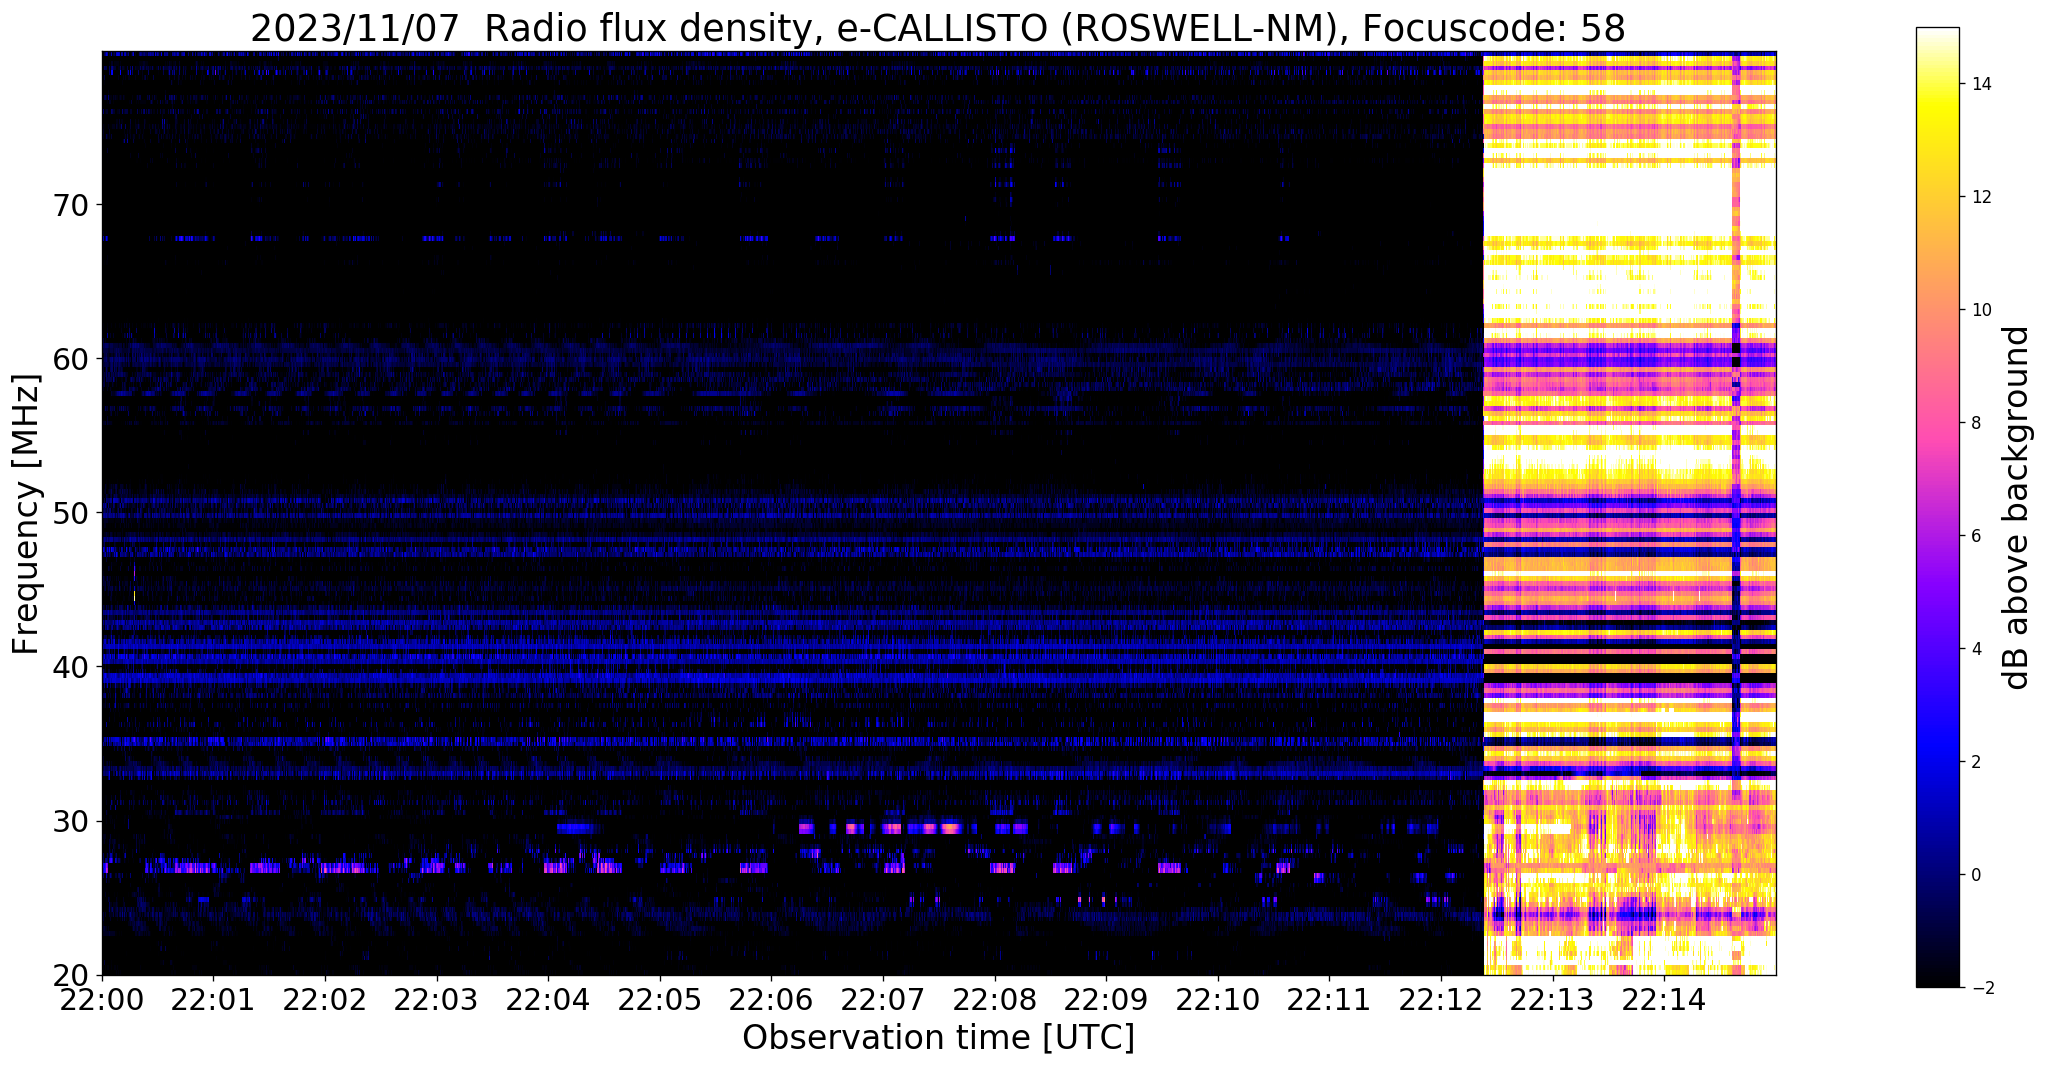
Task: Click the 40 MHz frequency tick label
Action: tap(70, 667)
